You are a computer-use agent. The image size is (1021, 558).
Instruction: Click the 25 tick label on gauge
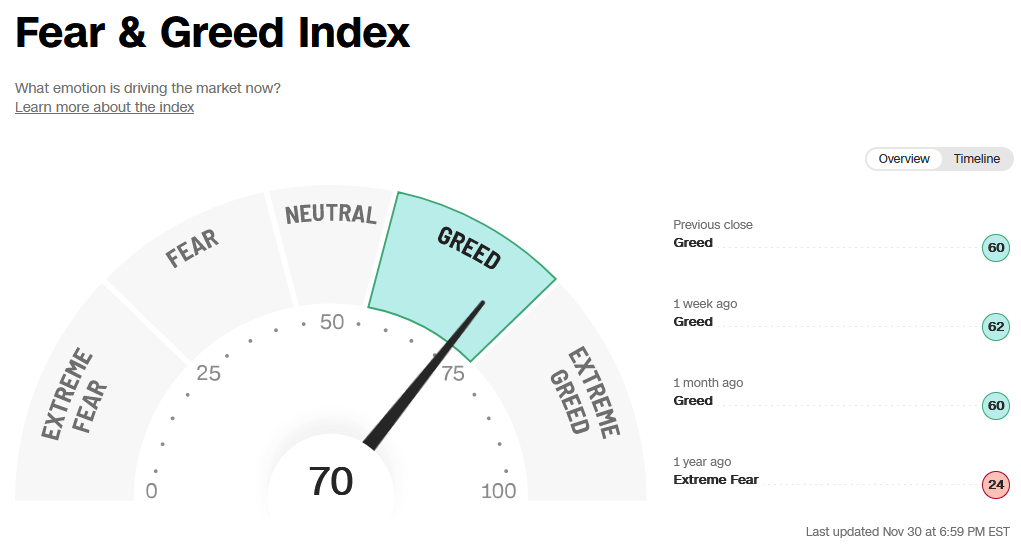(208, 373)
